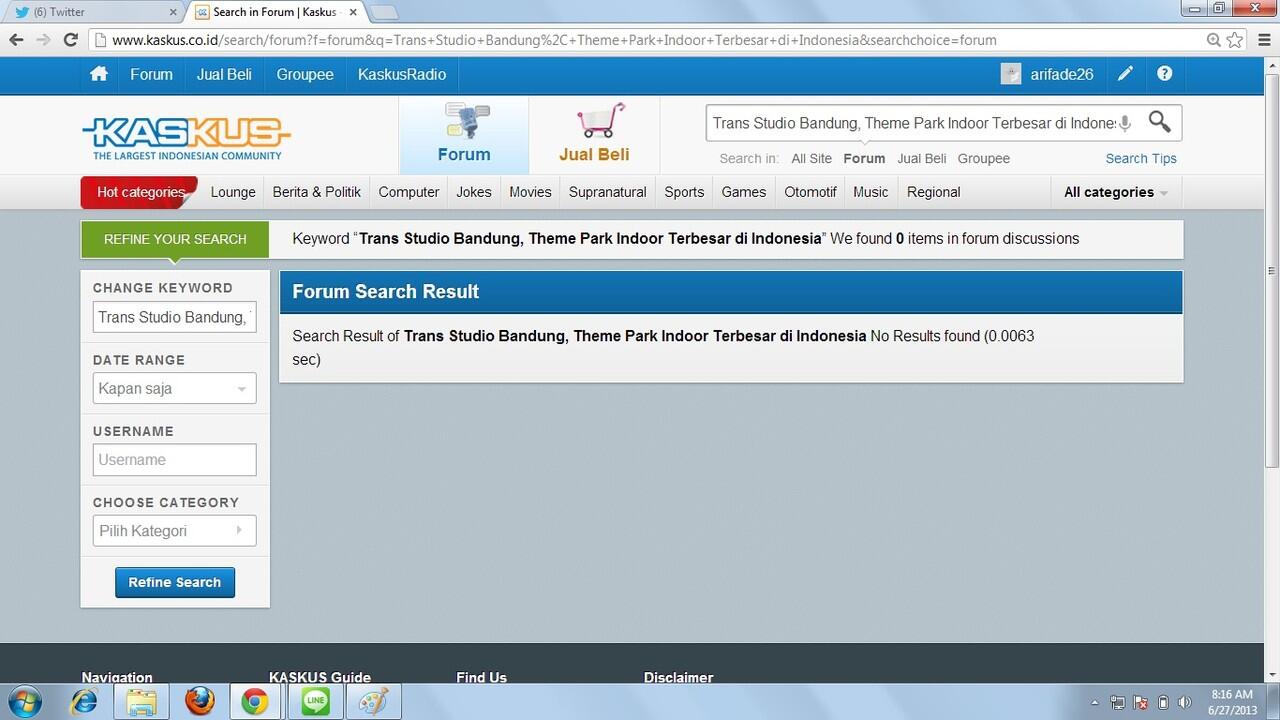The width and height of the screenshot is (1280, 720).
Task: Launch Internet Explorer from taskbar
Action: click(84, 702)
